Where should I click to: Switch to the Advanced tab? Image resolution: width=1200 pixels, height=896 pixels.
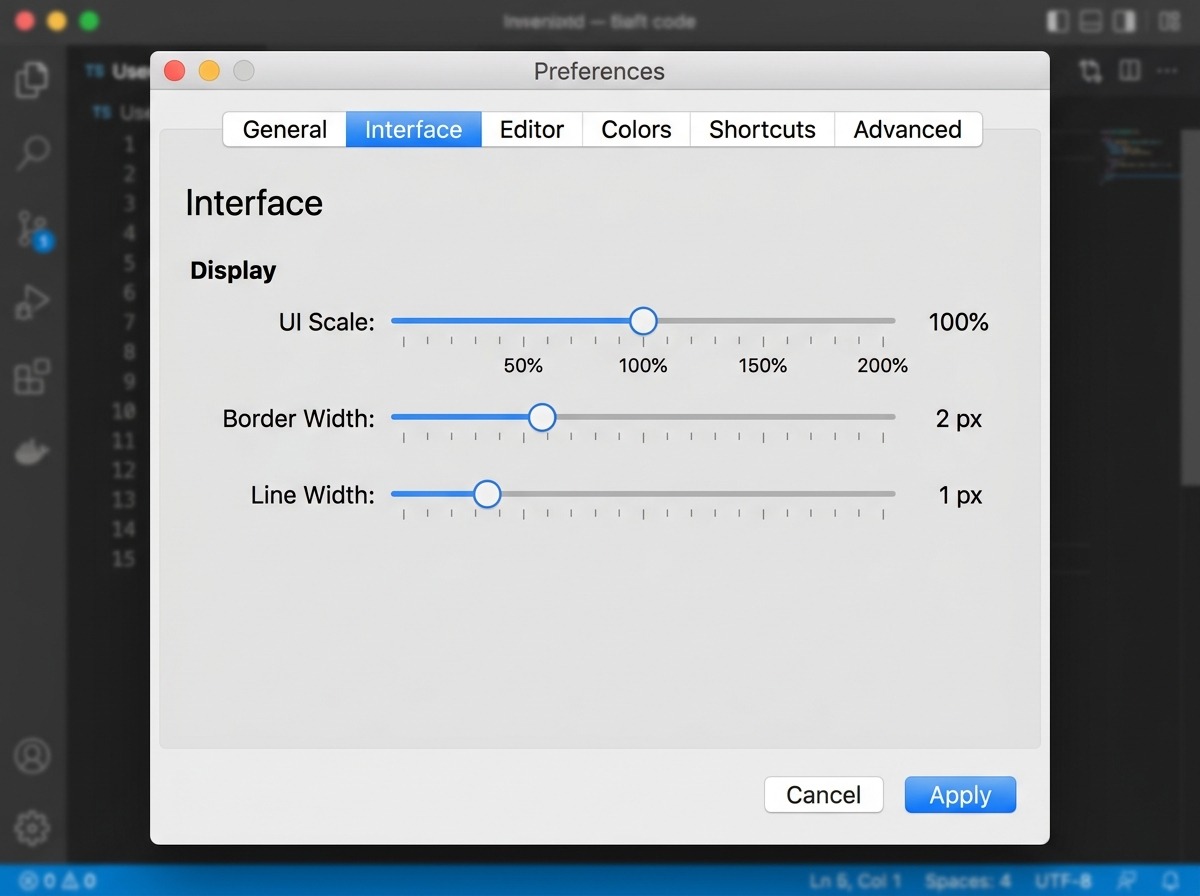(x=908, y=129)
